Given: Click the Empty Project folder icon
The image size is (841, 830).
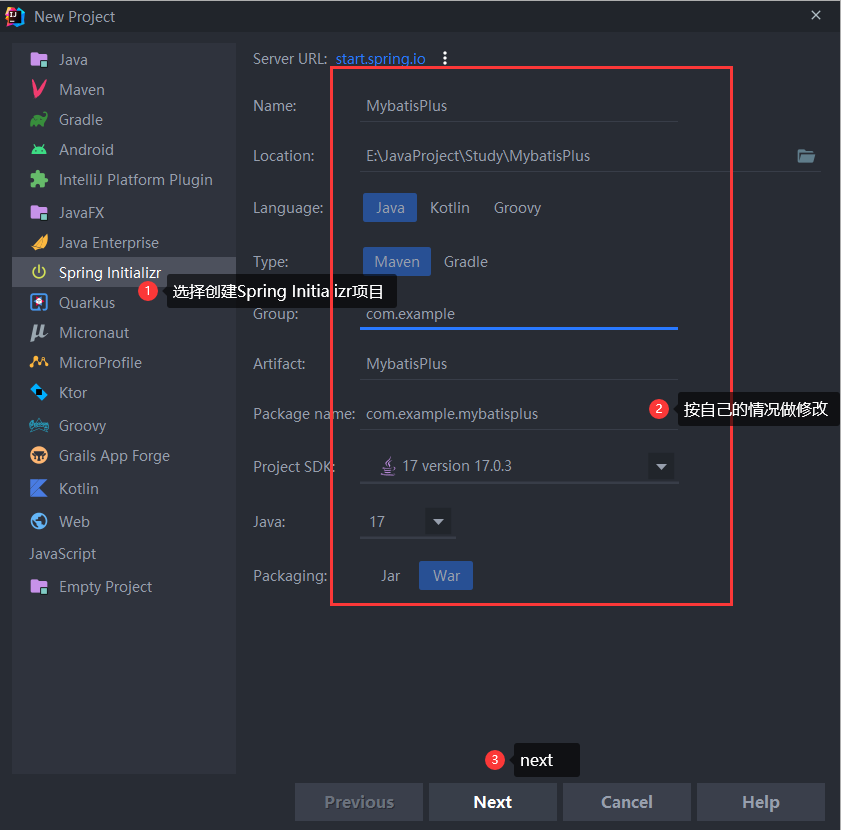Looking at the screenshot, I should 39,586.
